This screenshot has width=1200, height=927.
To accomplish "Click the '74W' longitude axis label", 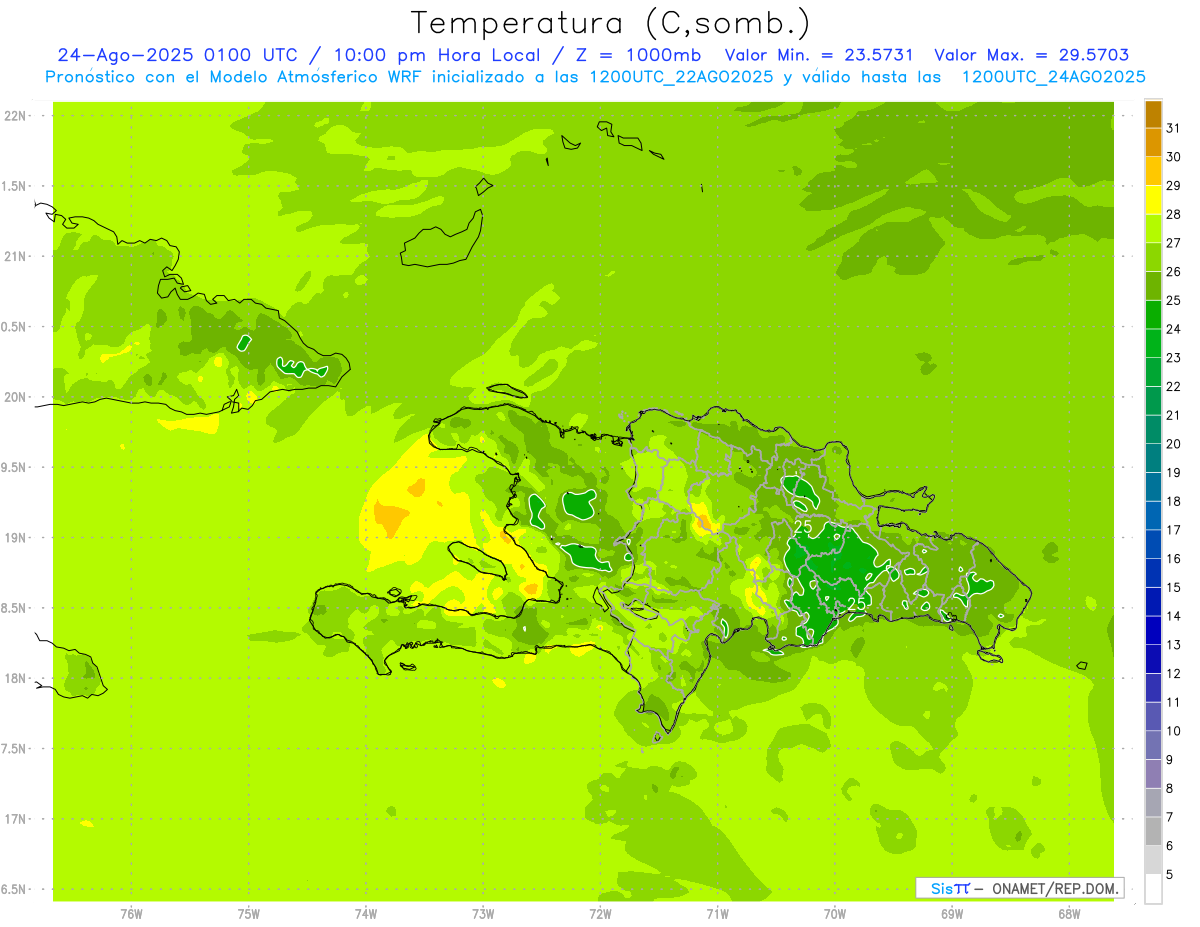I will (x=366, y=914).
